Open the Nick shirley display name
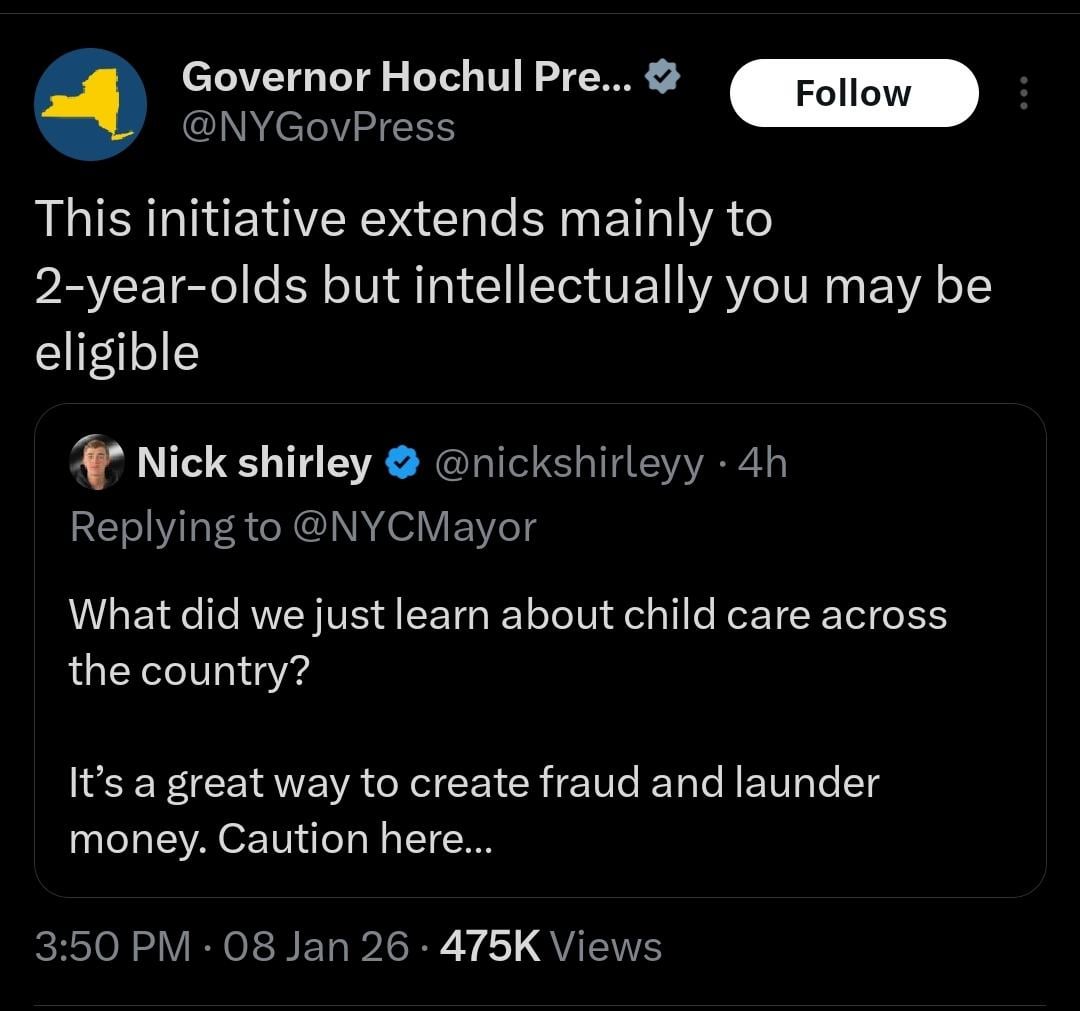The height and width of the screenshot is (1011, 1080). coord(254,463)
